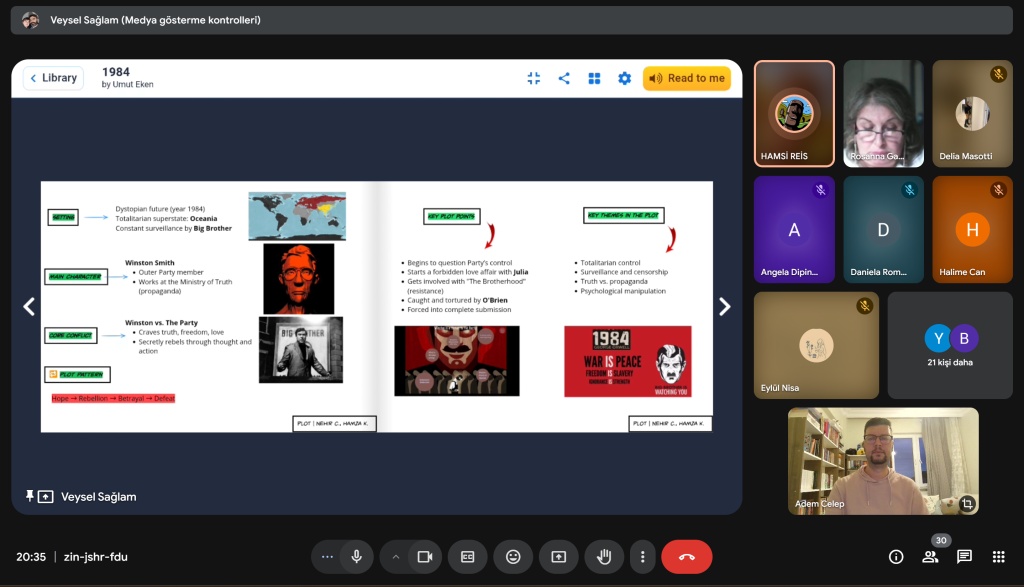This screenshot has width=1024, height=587.
Task: Select Angela Dipin participant tile
Action: click(794, 229)
